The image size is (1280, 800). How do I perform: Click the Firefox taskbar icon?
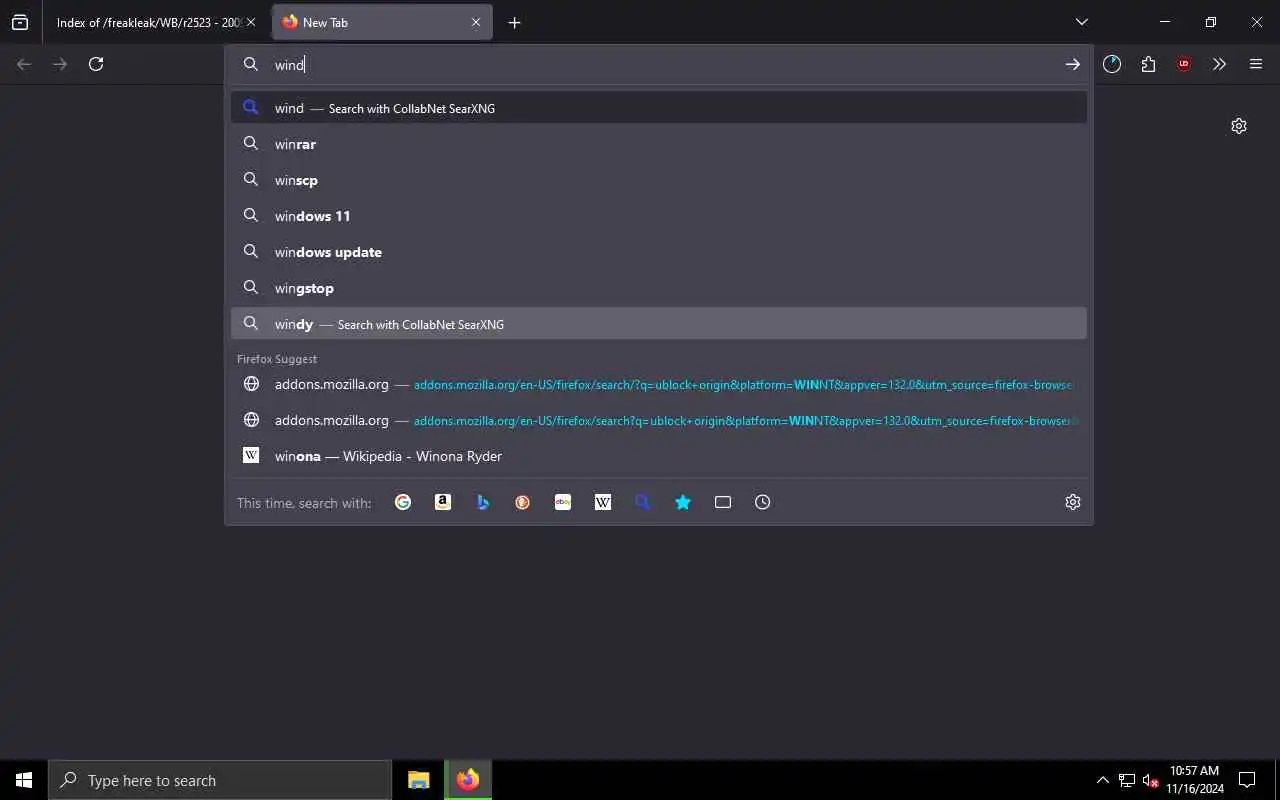pos(468,780)
